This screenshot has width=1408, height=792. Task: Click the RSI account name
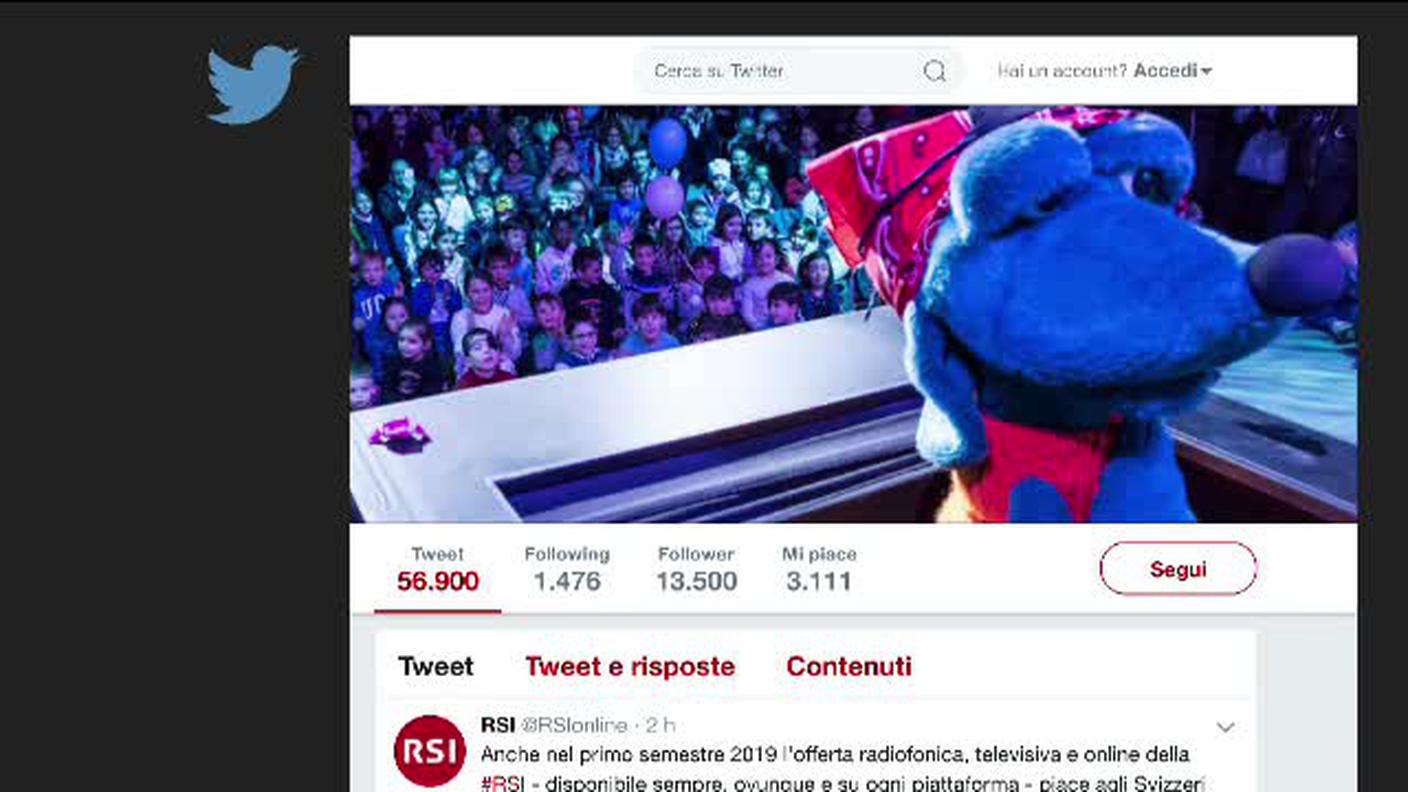click(498, 725)
